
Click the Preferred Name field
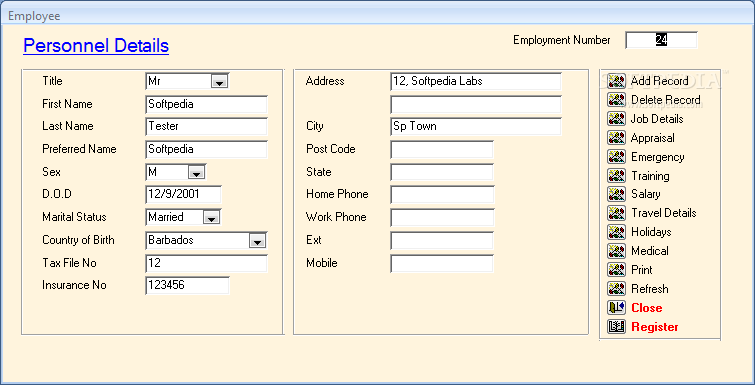pos(206,149)
